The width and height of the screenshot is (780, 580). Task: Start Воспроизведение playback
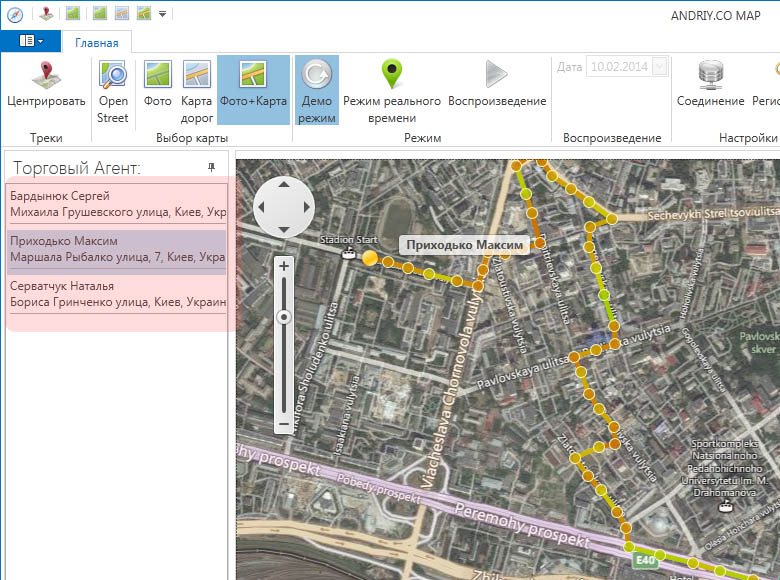pyautogui.click(x=497, y=85)
